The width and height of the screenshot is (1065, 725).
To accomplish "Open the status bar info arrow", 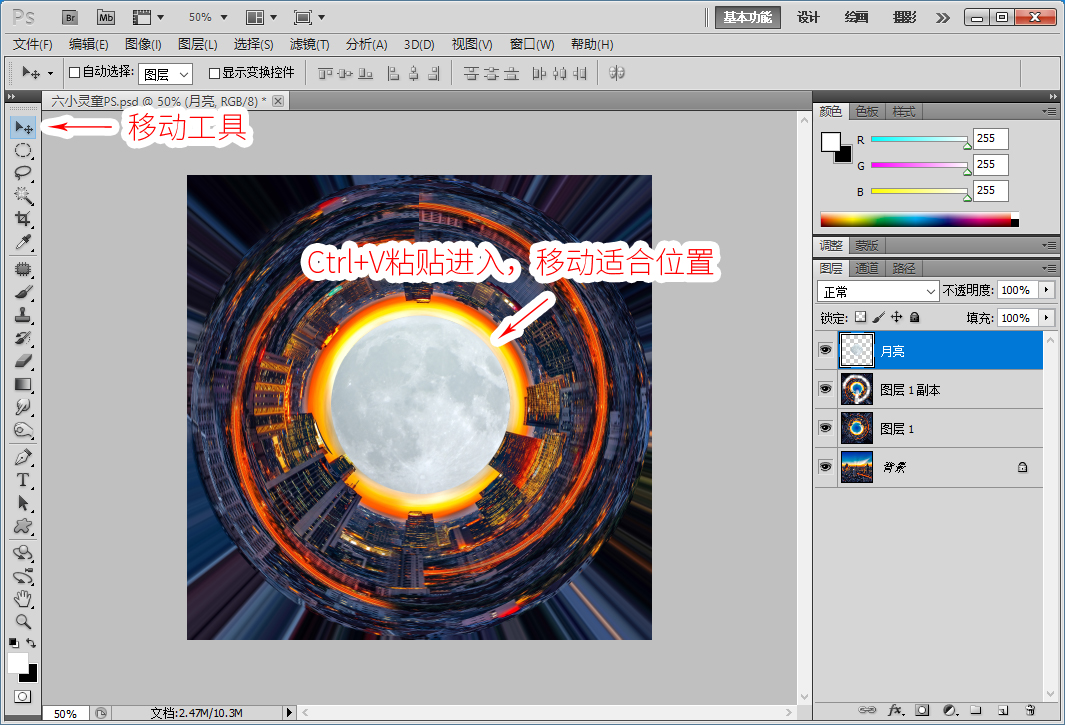I will click(289, 713).
